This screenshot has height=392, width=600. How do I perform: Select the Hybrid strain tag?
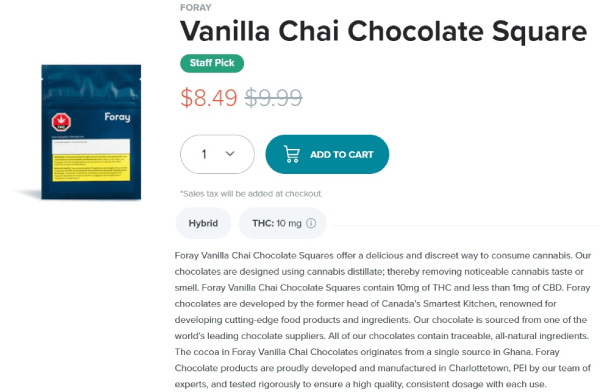point(203,223)
